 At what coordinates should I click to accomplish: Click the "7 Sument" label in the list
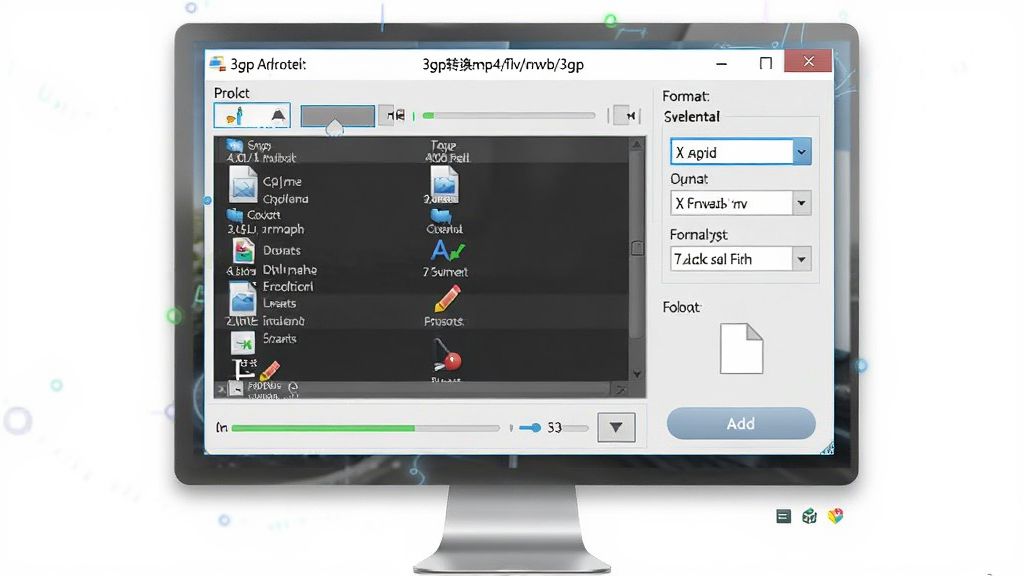coord(445,272)
